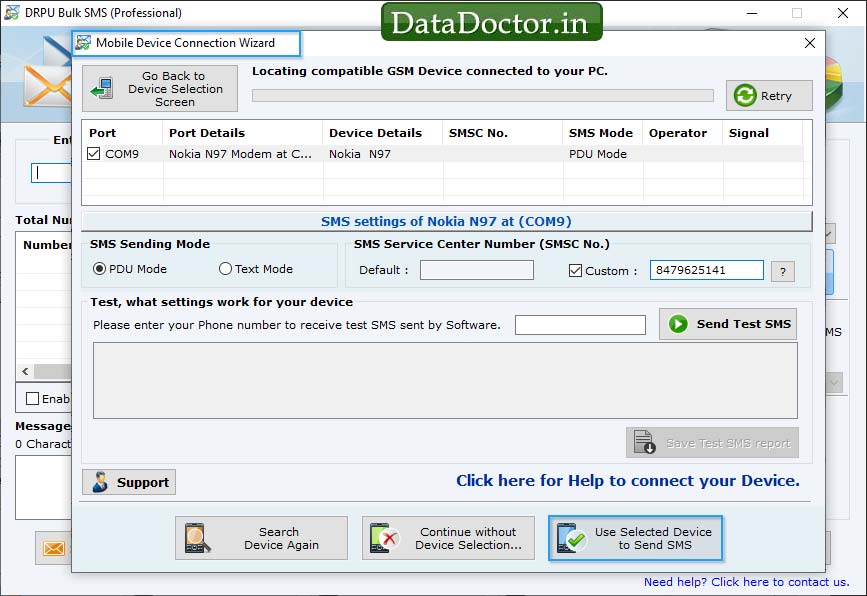Click Go Back to Device Selection Screen button
Image resolution: width=867 pixels, height=596 pixels.
160,88
